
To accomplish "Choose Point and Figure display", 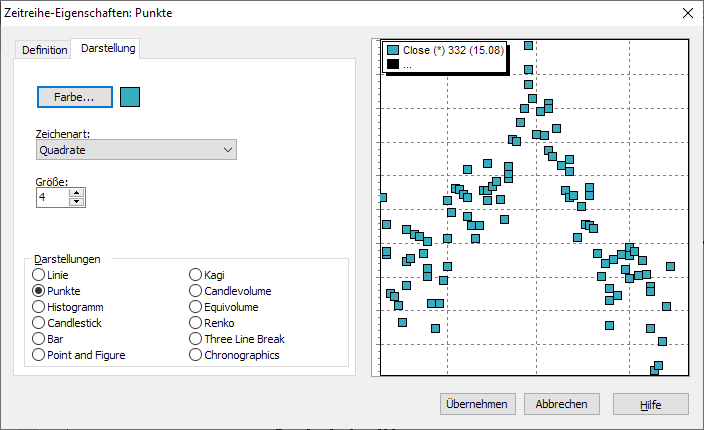I will (39, 355).
